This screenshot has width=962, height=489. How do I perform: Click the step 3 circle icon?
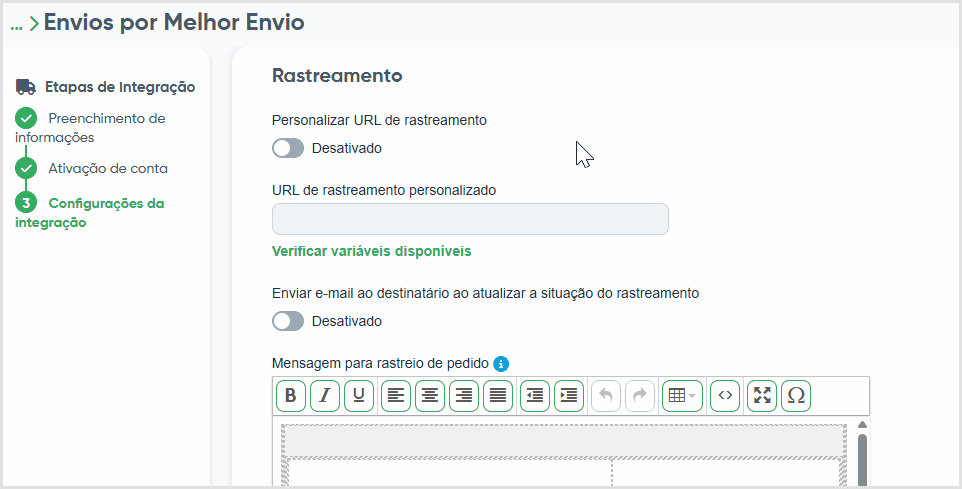click(26, 203)
